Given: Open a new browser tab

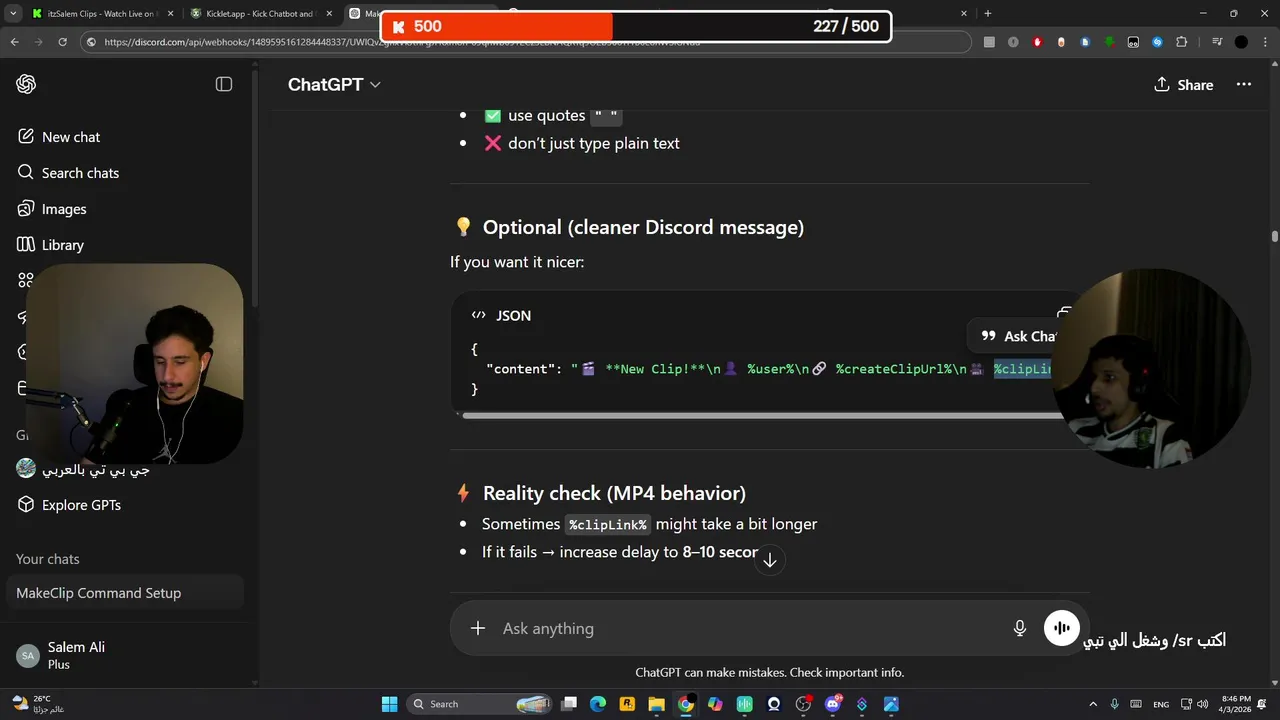Looking at the screenshot, I should coord(988,13).
